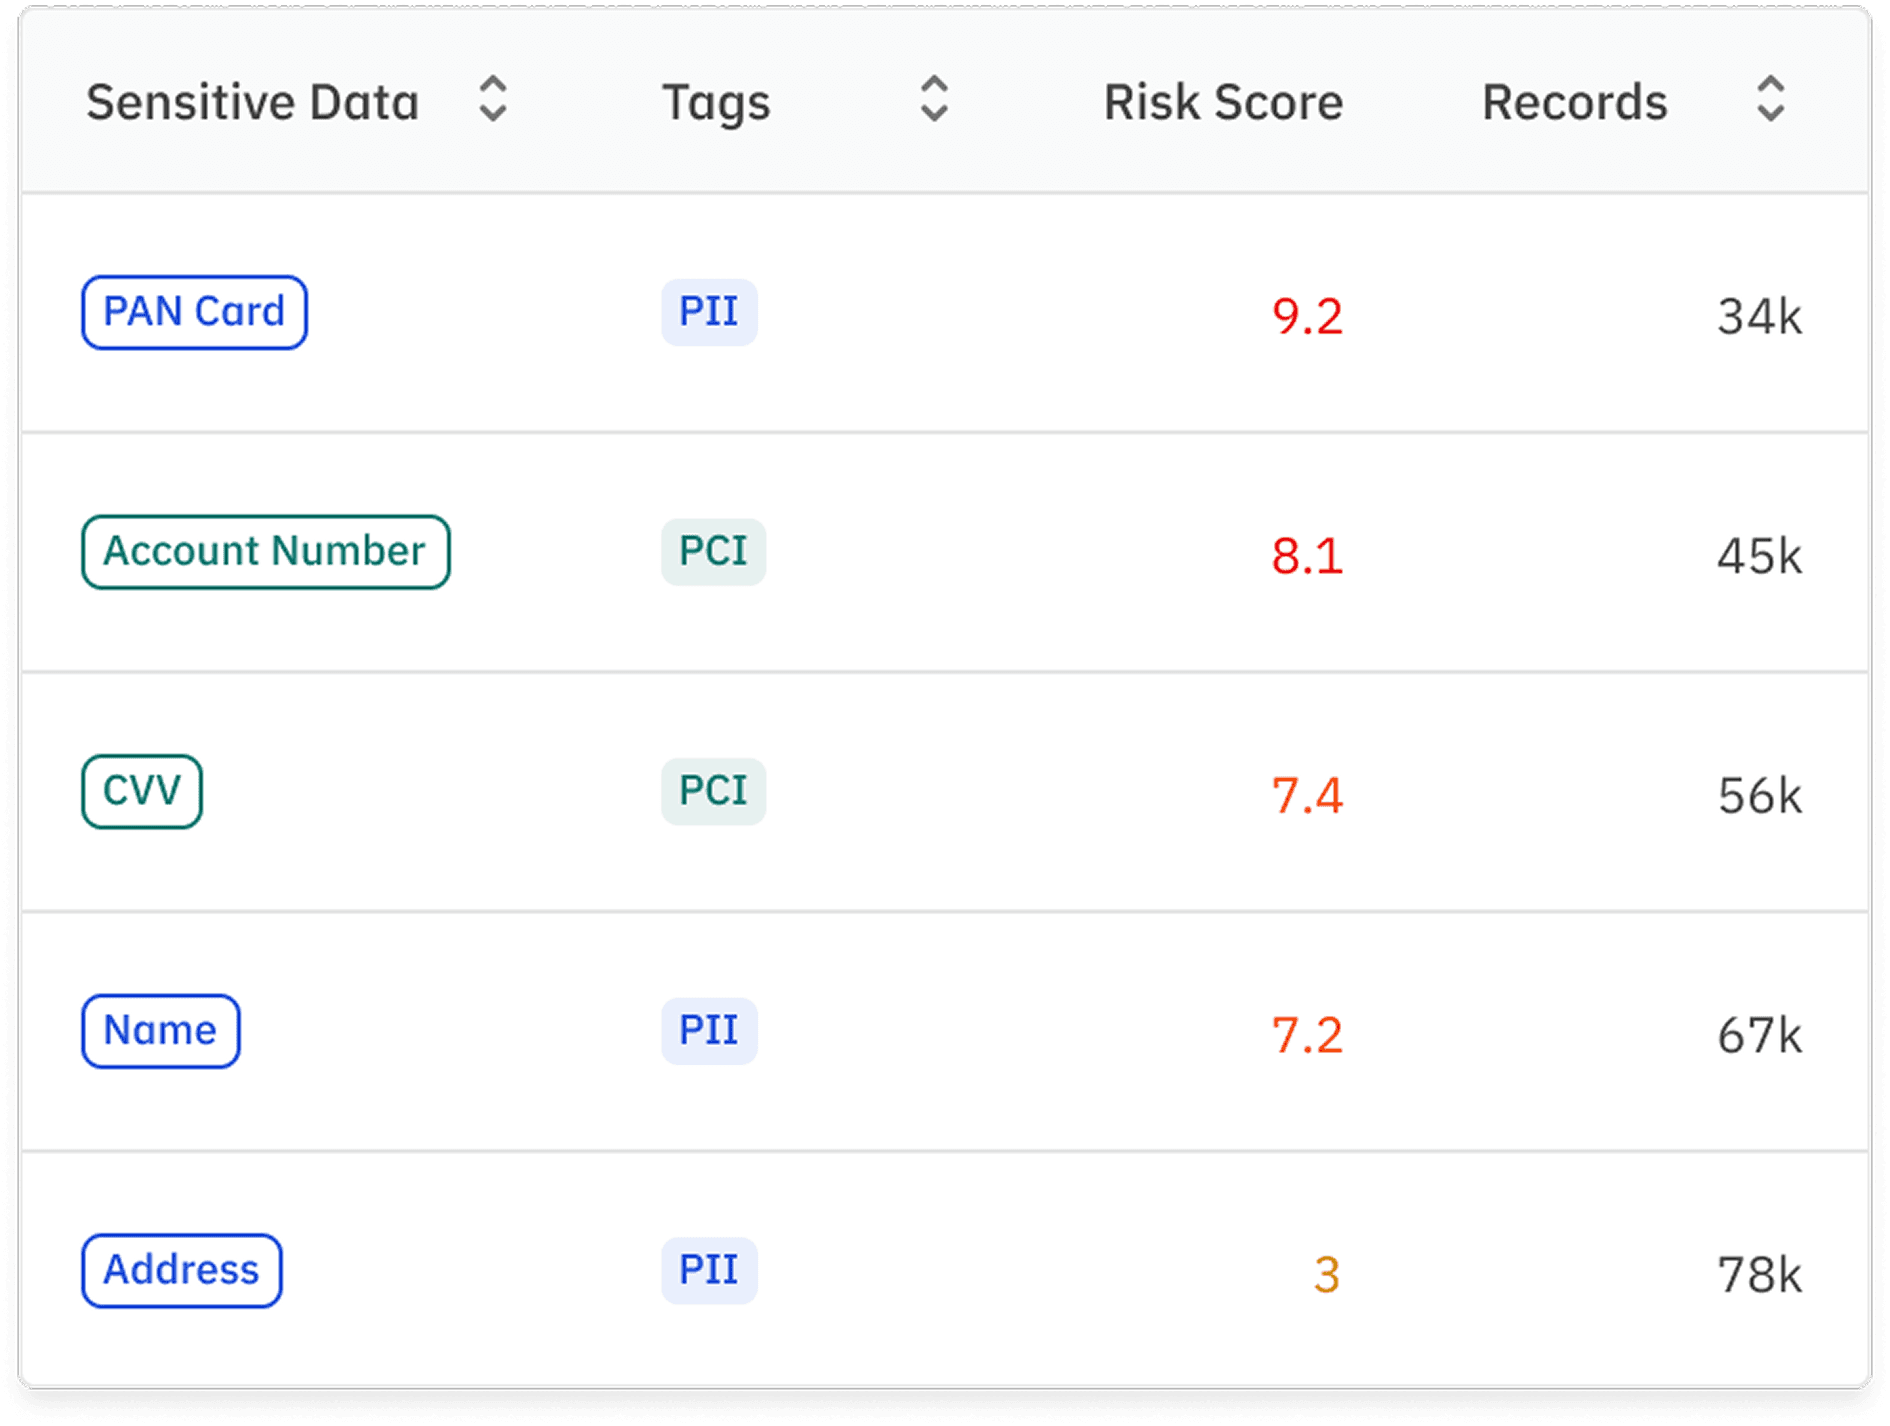Select the Account Number chip
The width and height of the screenshot is (1890, 1426).
click(265, 552)
